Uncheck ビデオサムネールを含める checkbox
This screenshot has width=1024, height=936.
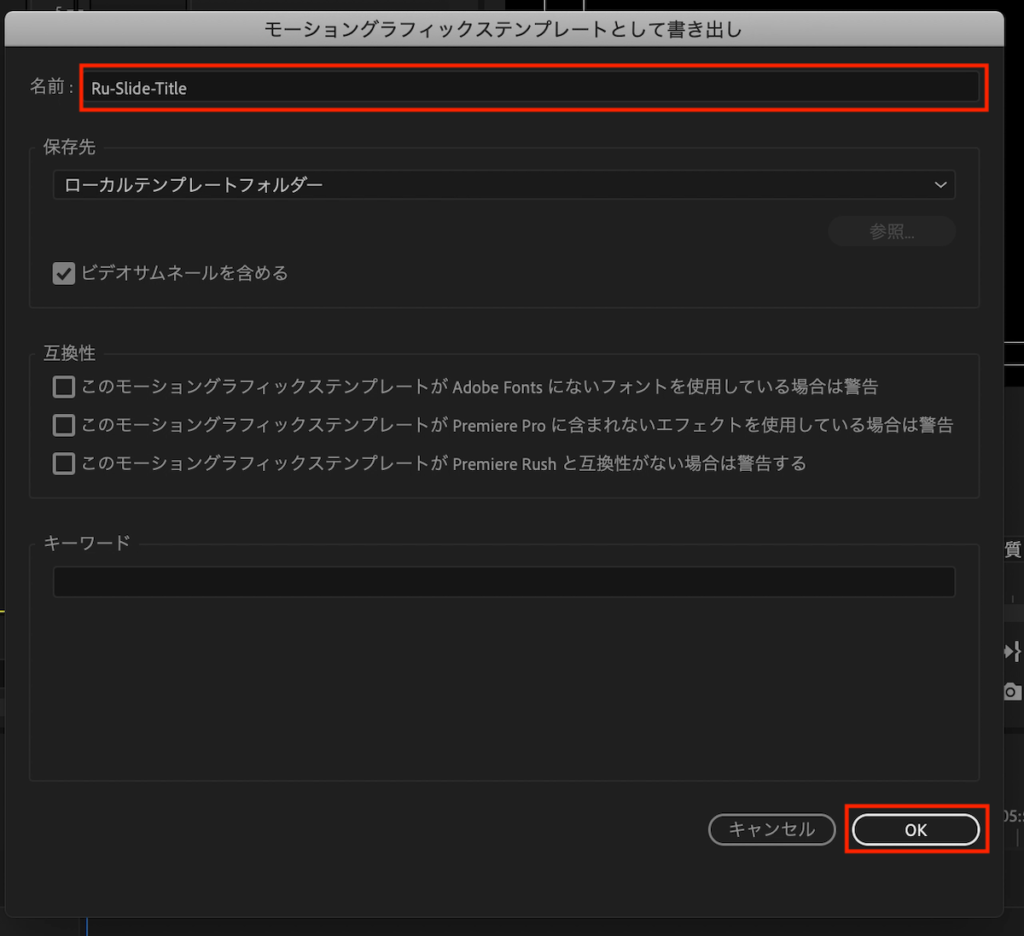(x=64, y=273)
